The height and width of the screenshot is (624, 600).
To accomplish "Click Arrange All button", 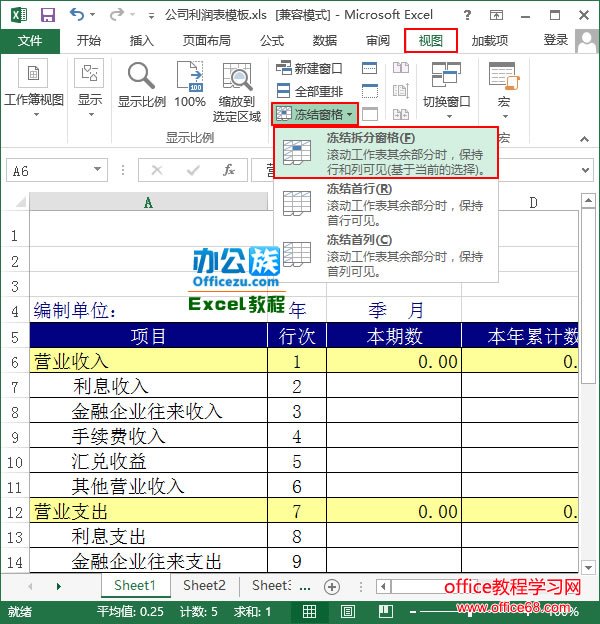I will coord(309,91).
